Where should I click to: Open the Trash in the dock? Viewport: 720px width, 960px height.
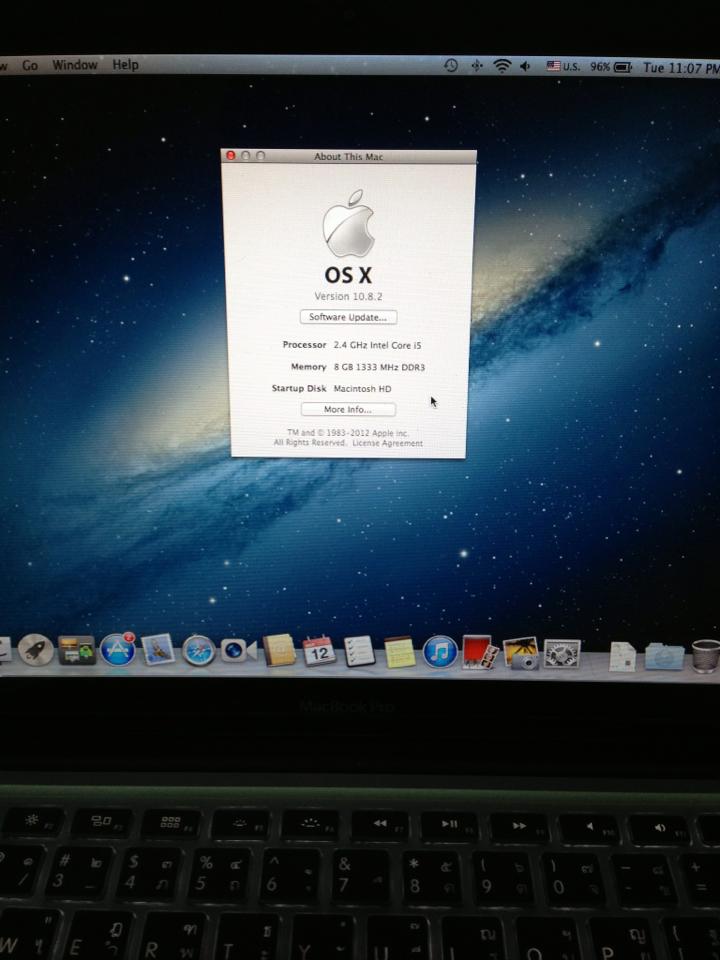(x=705, y=656)
